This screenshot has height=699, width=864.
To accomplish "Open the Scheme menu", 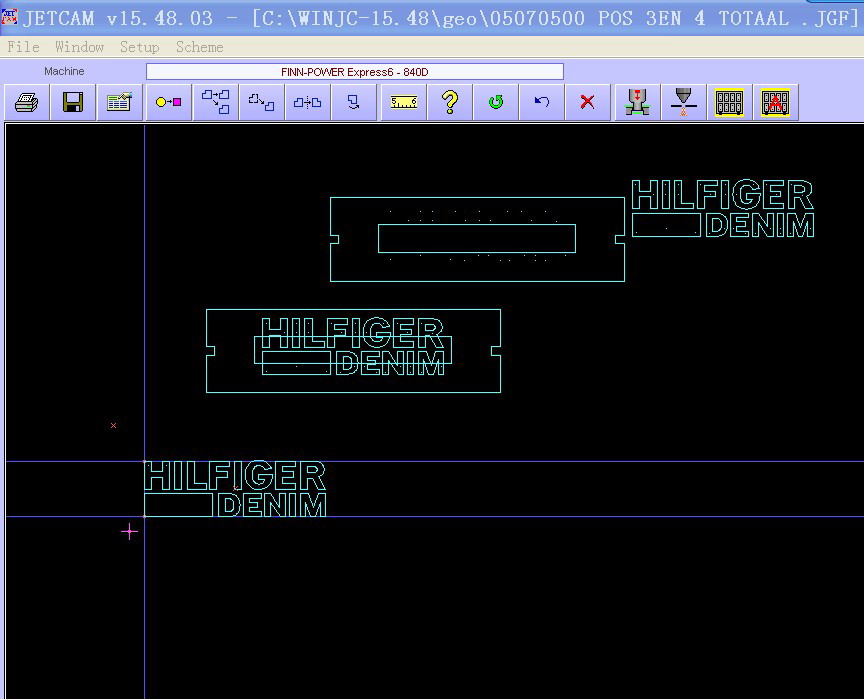I will (199, 47).
